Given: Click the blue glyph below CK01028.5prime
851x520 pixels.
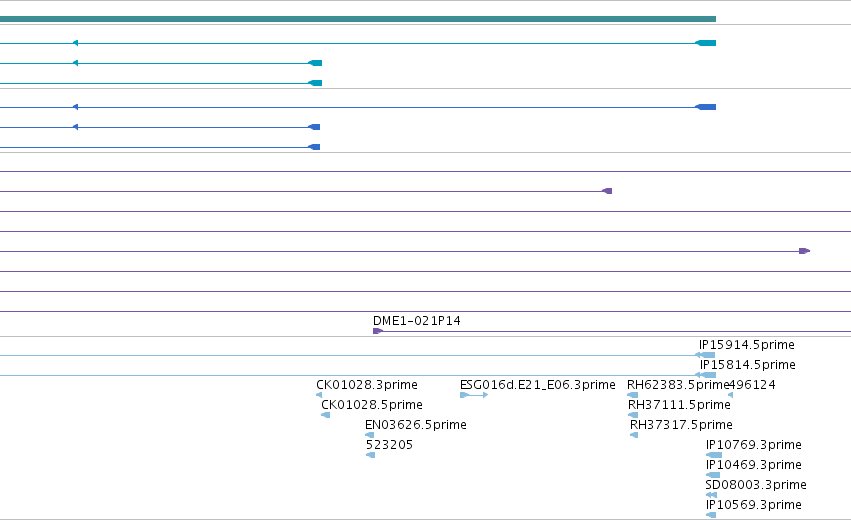Looking at the screenshot, I should point(326,415).
